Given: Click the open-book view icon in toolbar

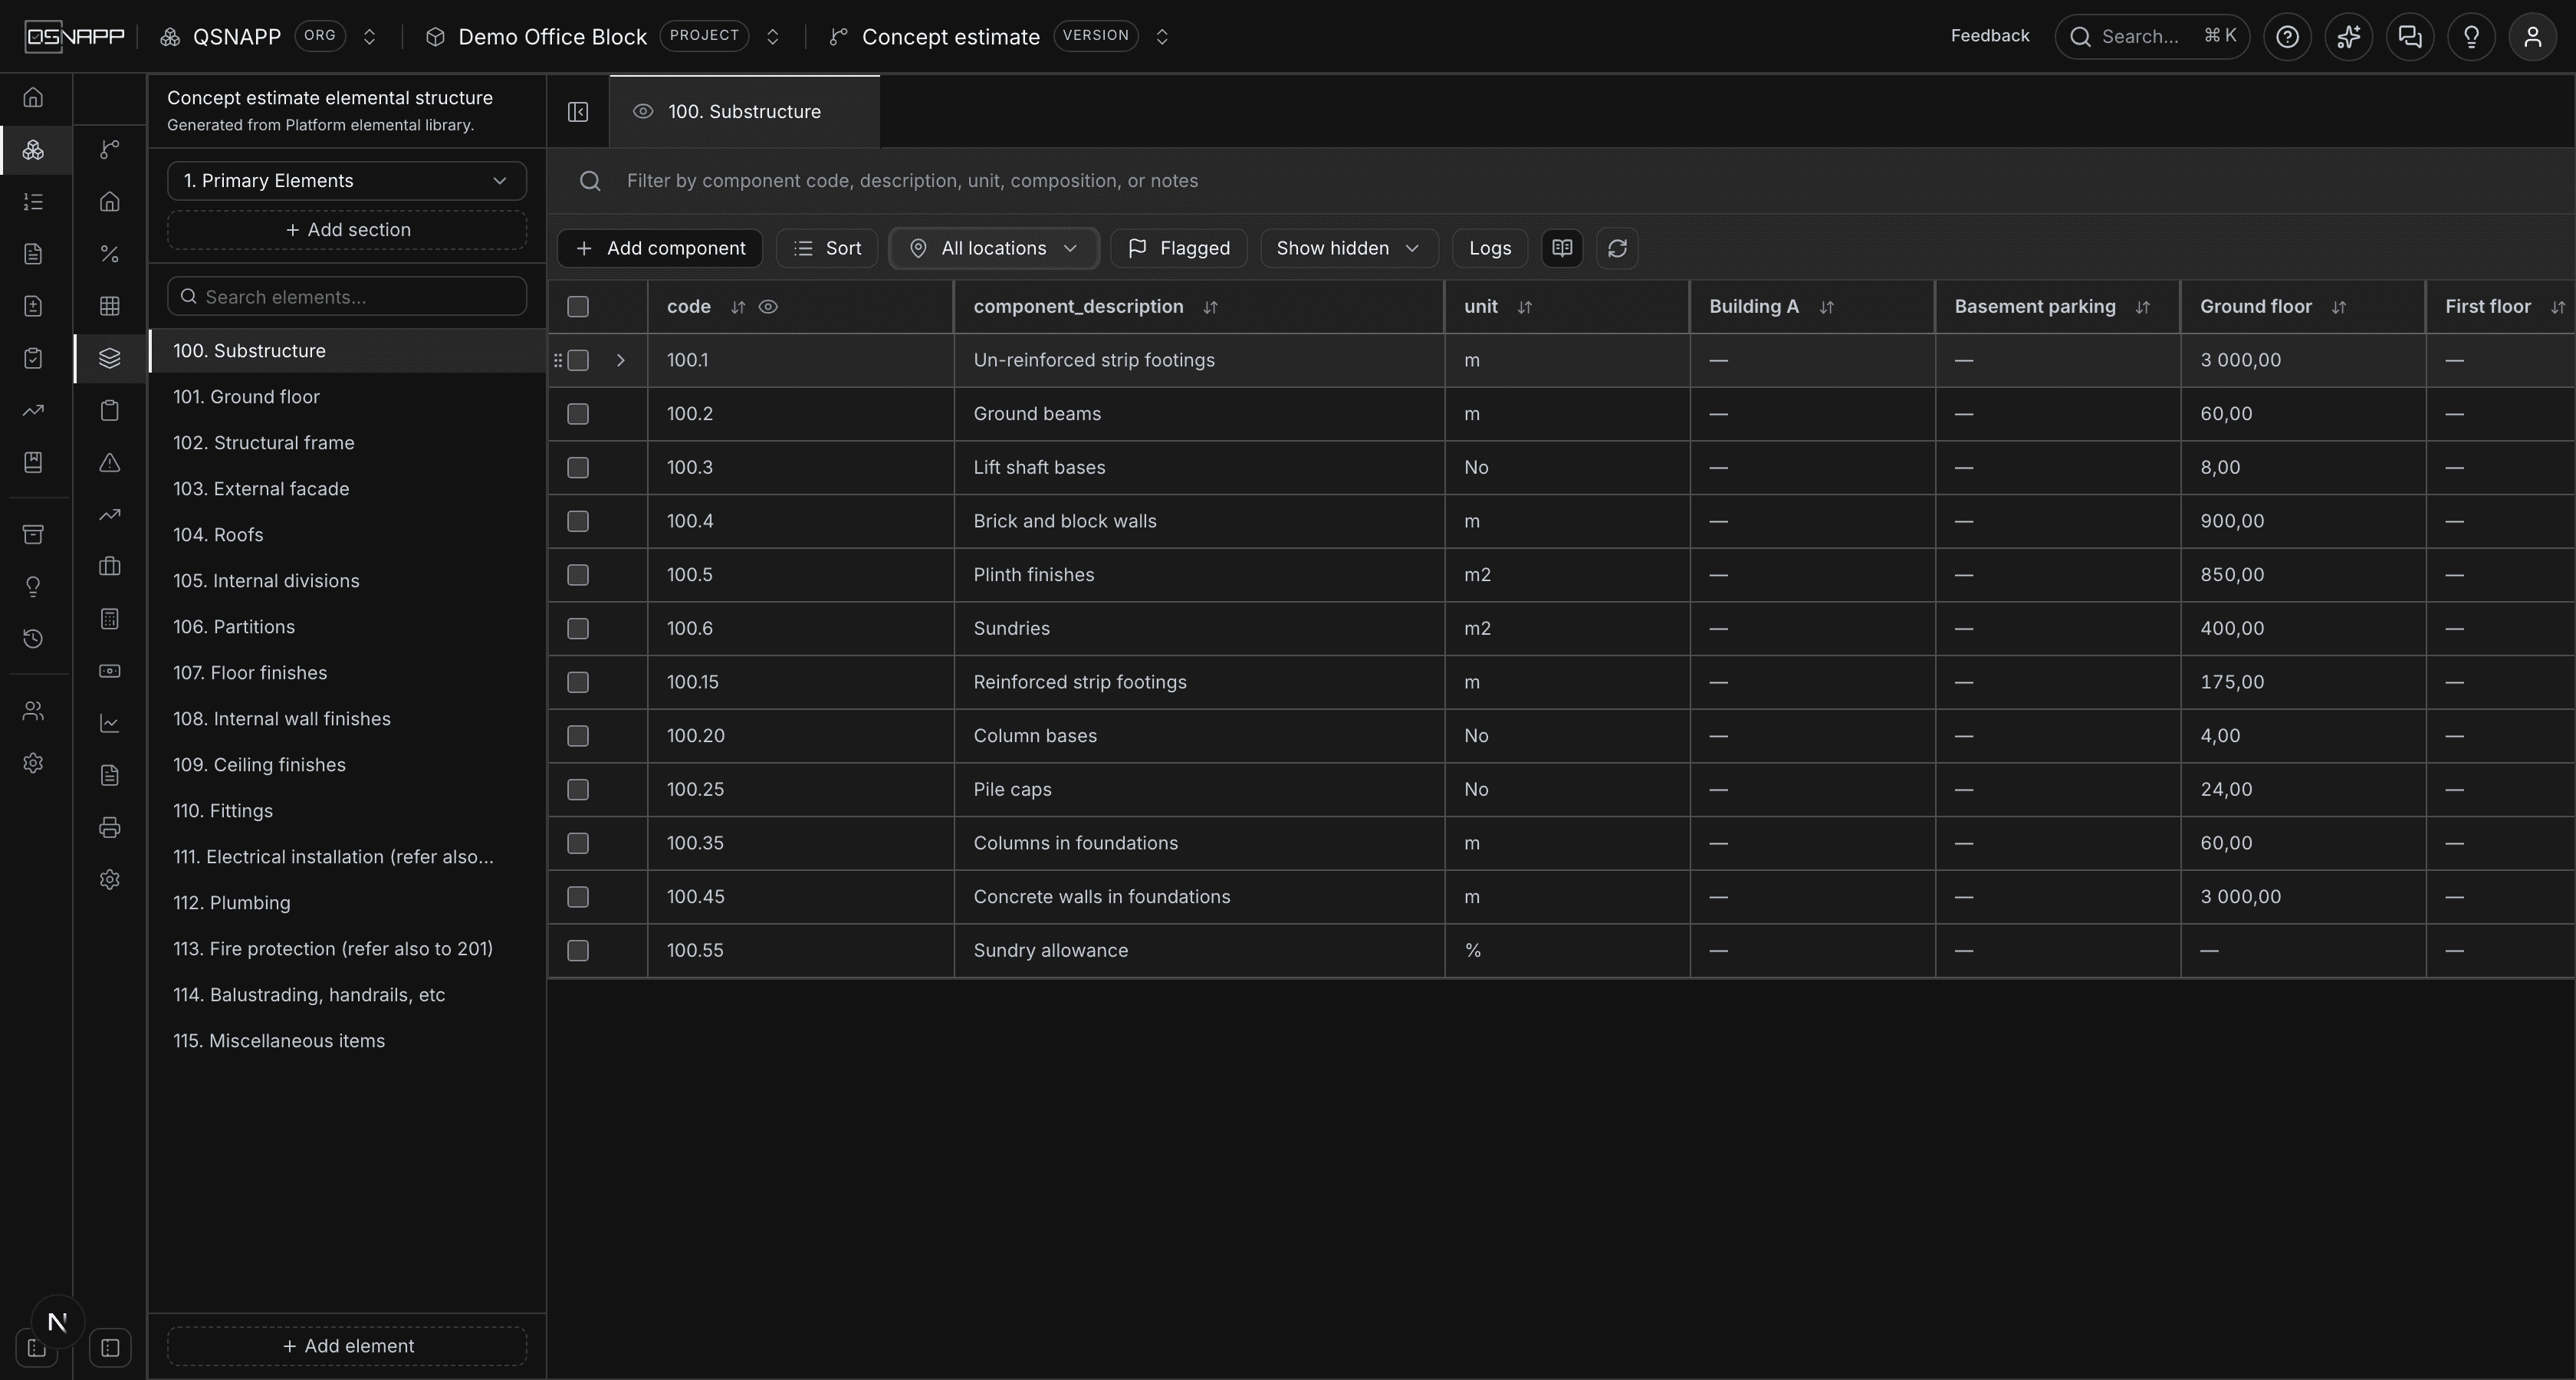Looking at the screenshot, I should [x=1562, y=248].
